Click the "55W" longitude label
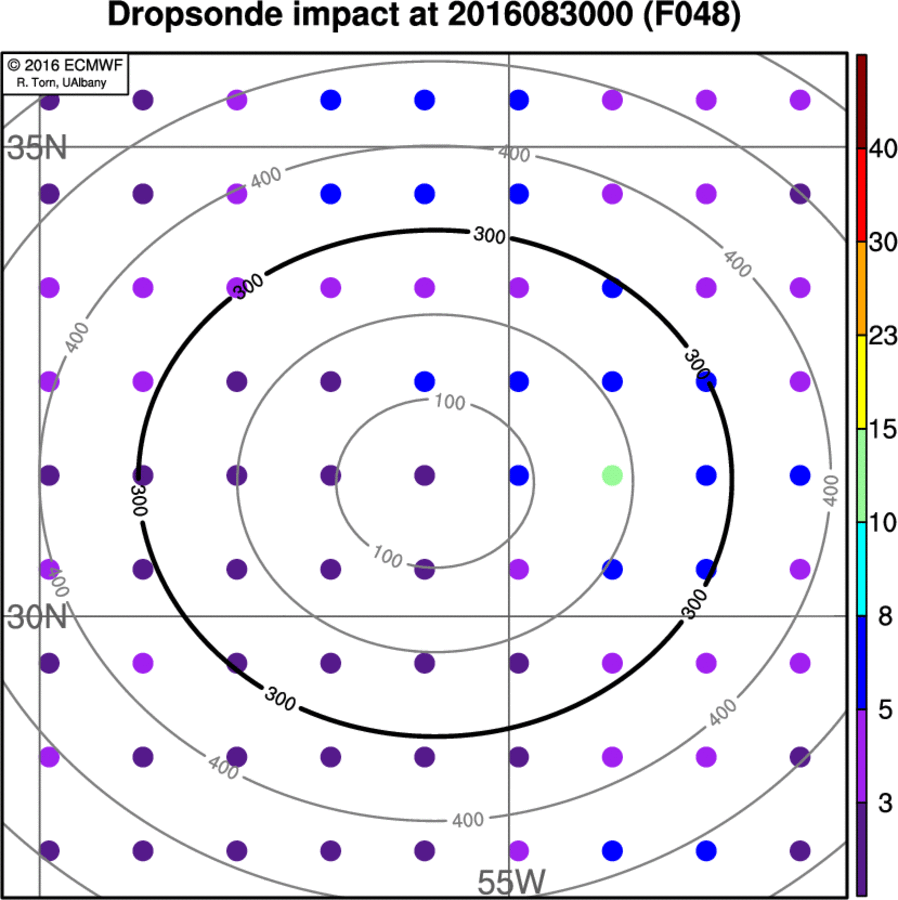This screenshot has height=900, width=898. point(511,882)
